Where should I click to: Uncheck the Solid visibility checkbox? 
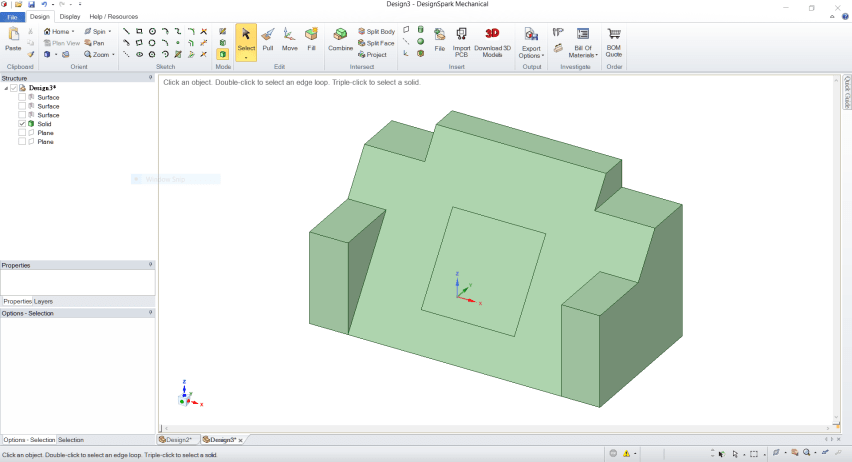[22, 123]
